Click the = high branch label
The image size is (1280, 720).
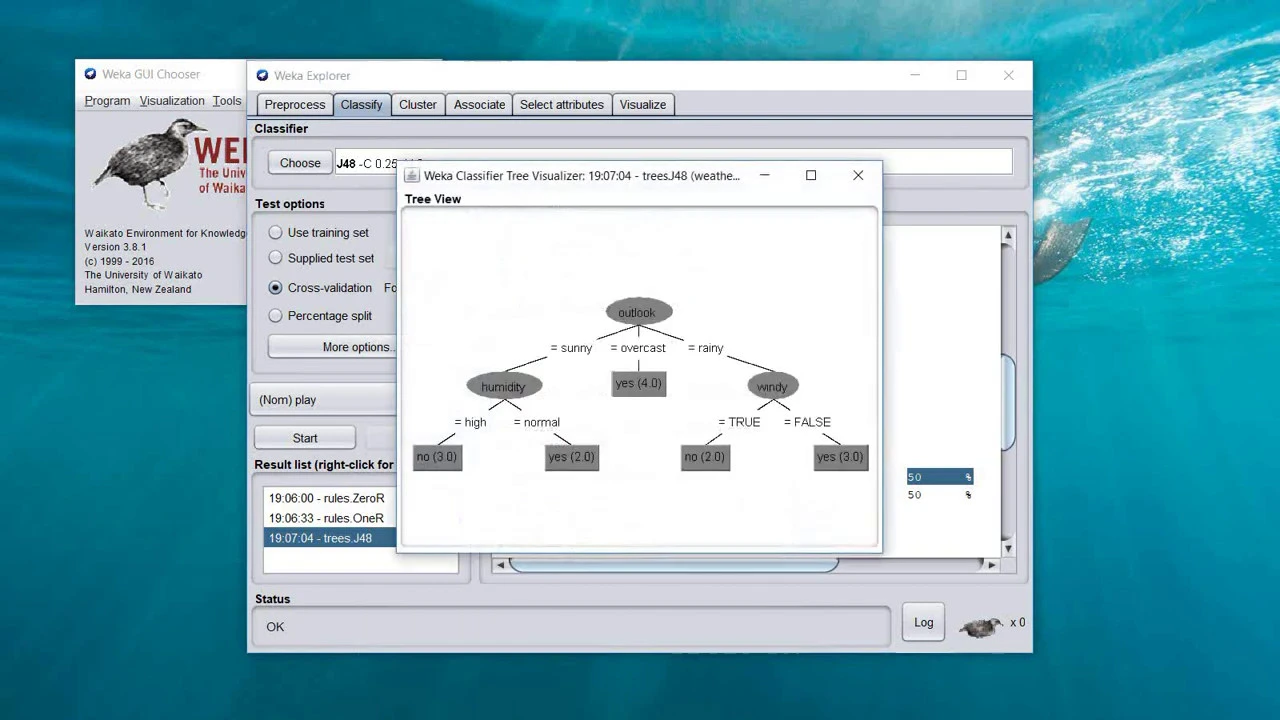point(470,422)
